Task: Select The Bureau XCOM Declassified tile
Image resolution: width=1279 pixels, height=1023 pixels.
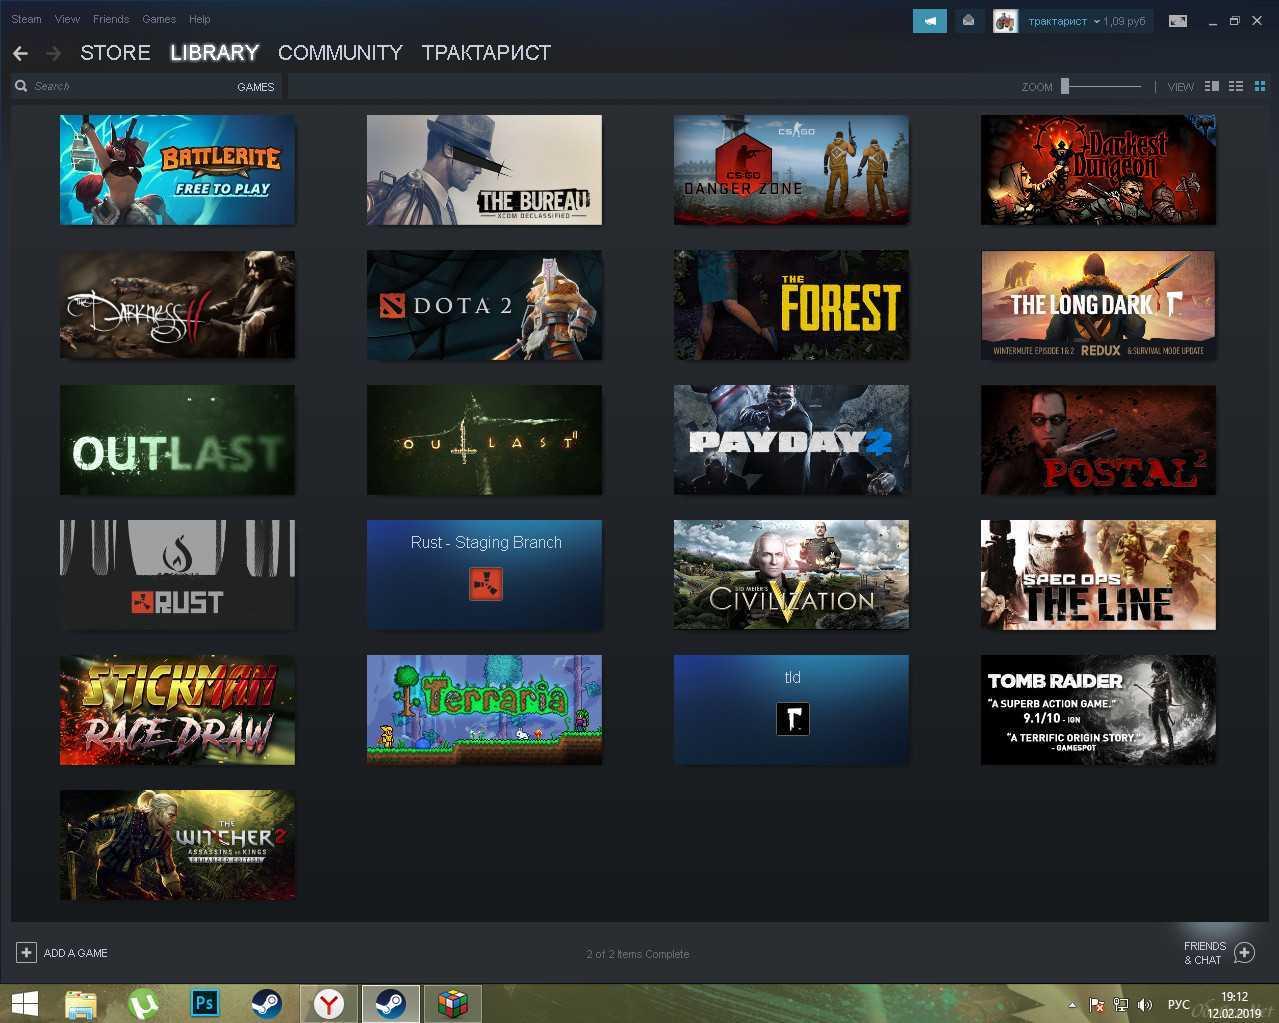Action: pyautogui.click(x=484, y=170)
